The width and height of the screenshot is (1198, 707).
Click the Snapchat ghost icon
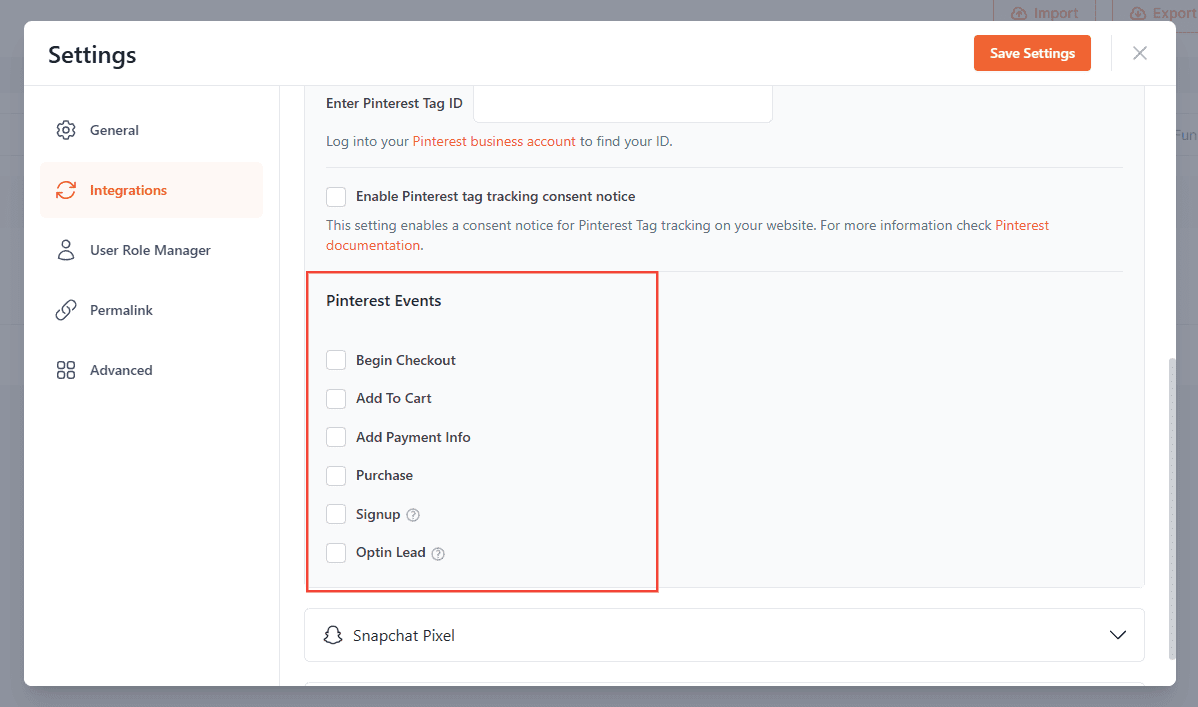click(333, 635)
